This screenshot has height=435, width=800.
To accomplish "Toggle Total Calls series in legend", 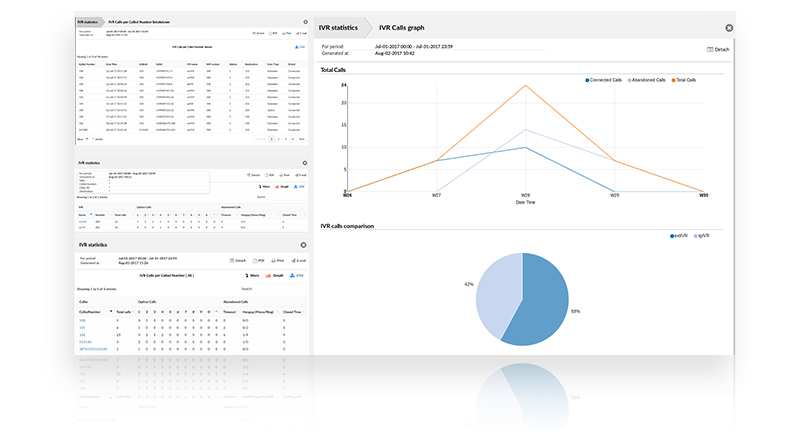I will pos(684,80).
